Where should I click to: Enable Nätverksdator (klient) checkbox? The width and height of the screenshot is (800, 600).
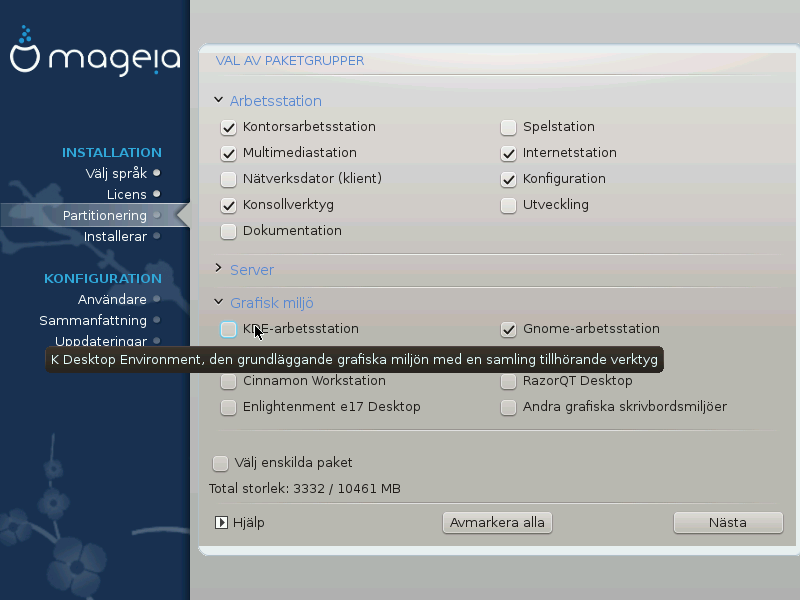228,179
